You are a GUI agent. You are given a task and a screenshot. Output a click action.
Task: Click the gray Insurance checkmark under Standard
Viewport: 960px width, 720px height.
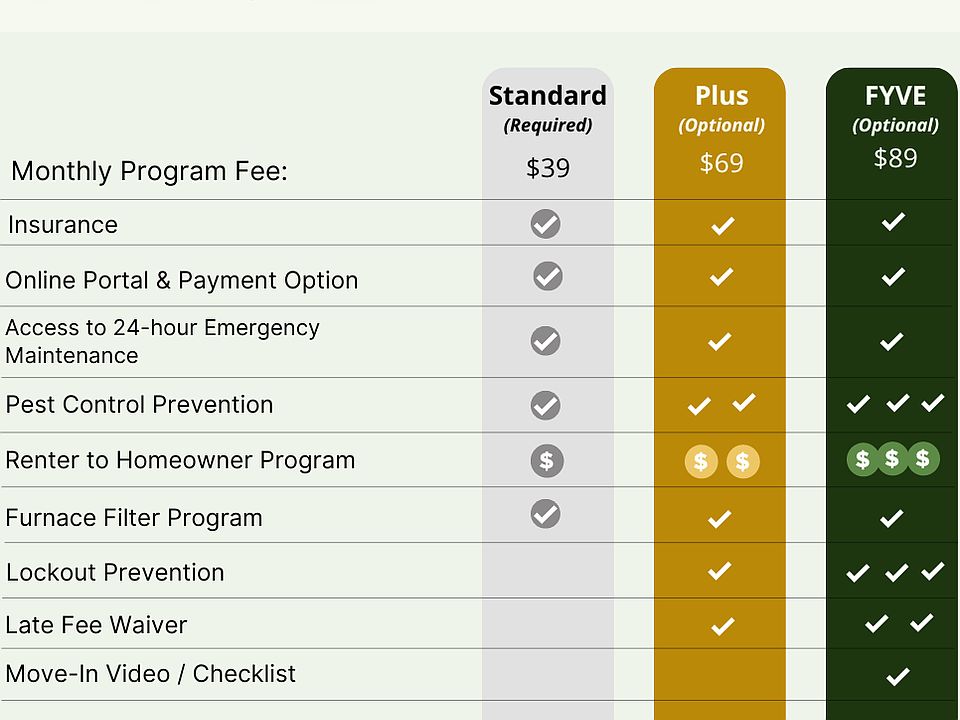546,224
